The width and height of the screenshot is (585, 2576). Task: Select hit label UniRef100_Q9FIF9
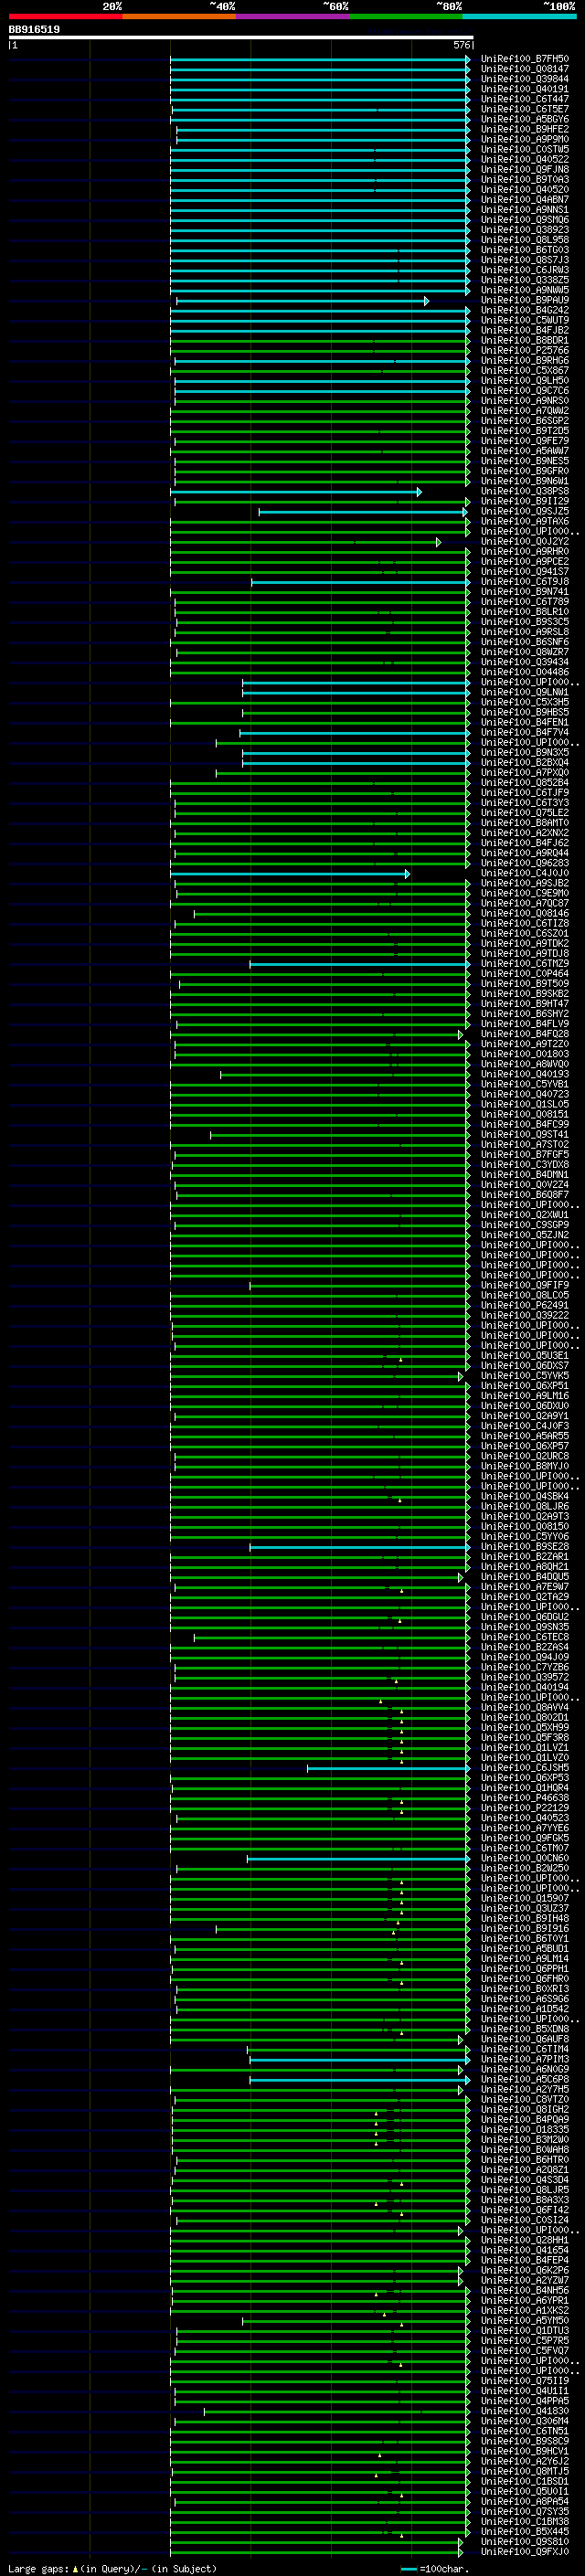click(x=525, y=1285)
